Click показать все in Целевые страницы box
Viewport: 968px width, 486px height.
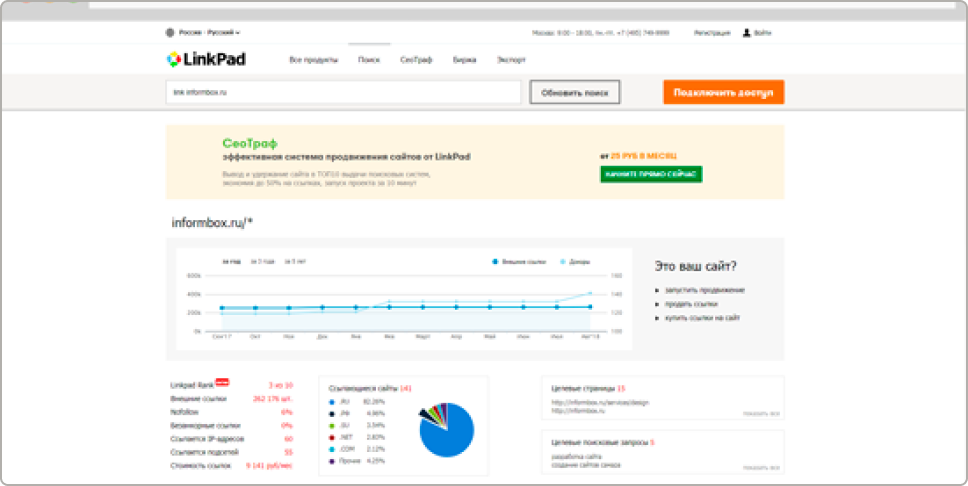(761, 413)
